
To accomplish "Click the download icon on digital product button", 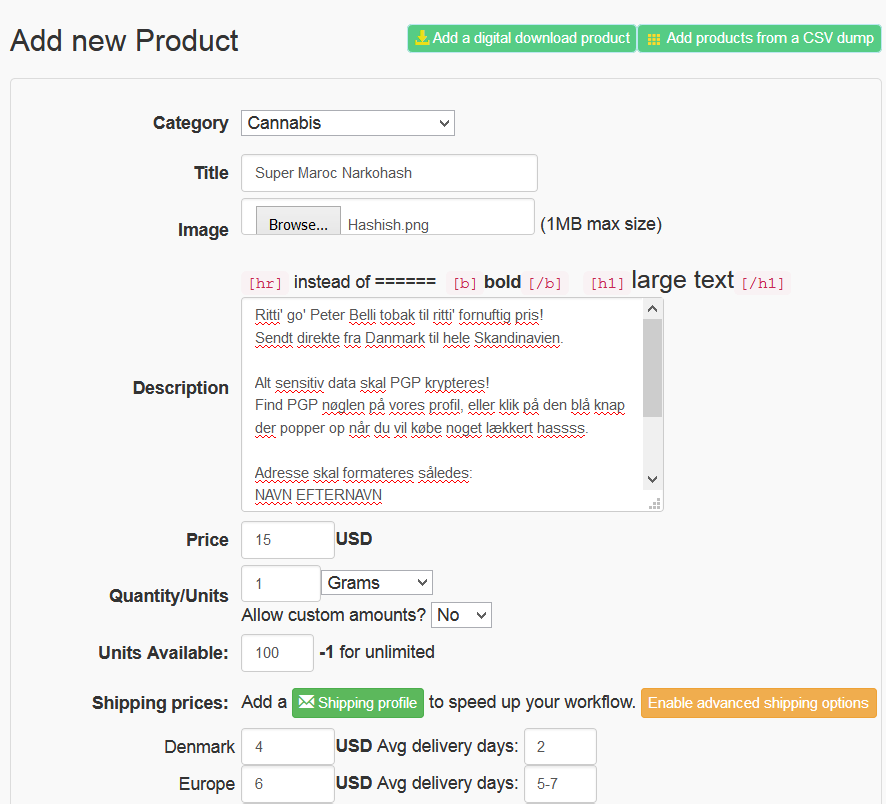I will 422,38.
